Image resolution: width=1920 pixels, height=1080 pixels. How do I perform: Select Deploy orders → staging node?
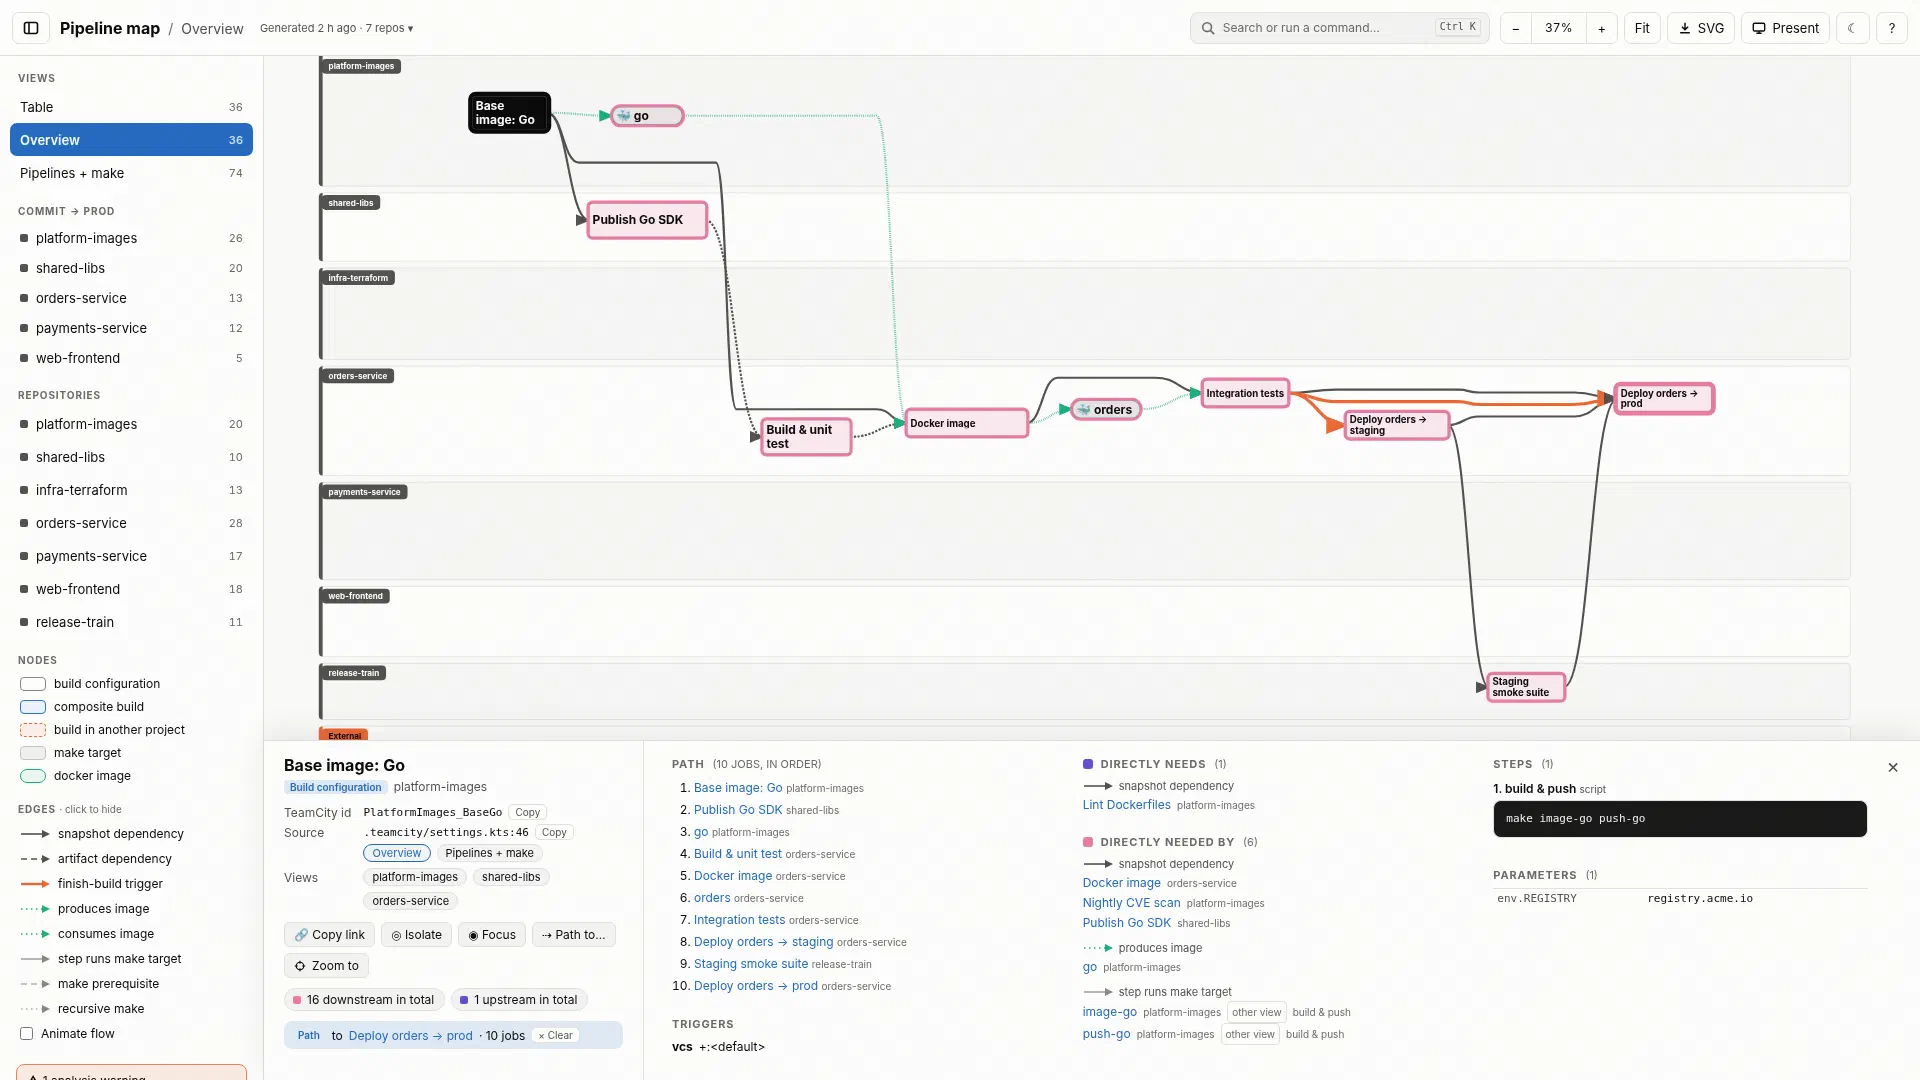(1397, 425)
